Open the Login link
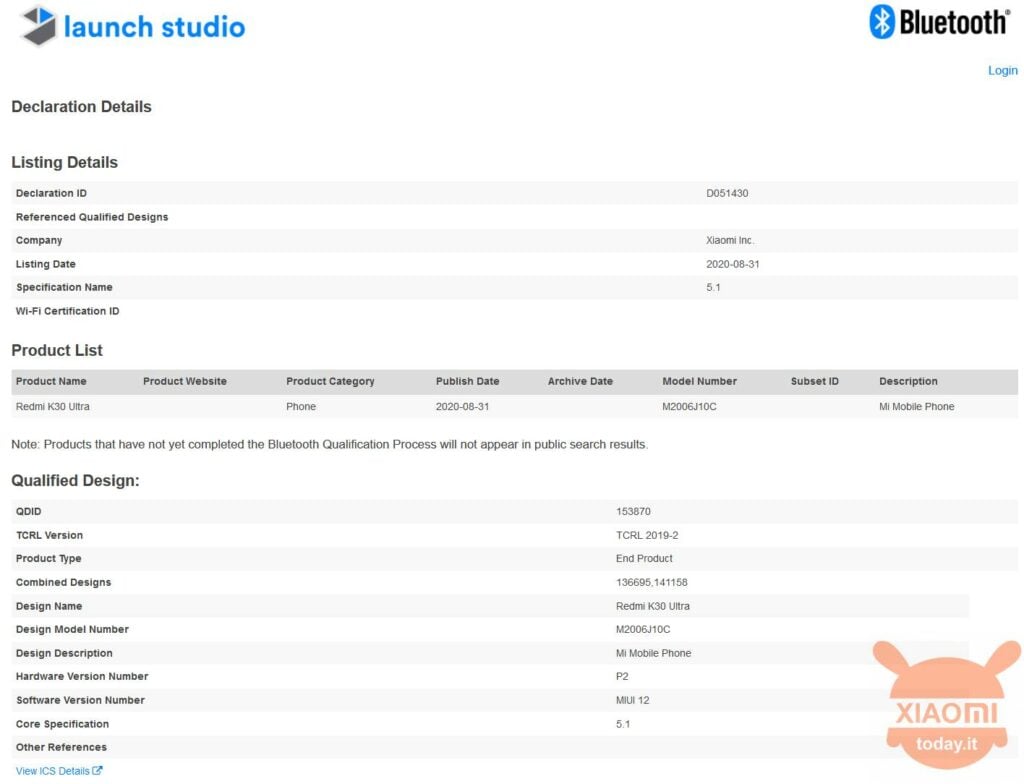This screenshot has width=1024, height=784. [x=1002, y=70]
